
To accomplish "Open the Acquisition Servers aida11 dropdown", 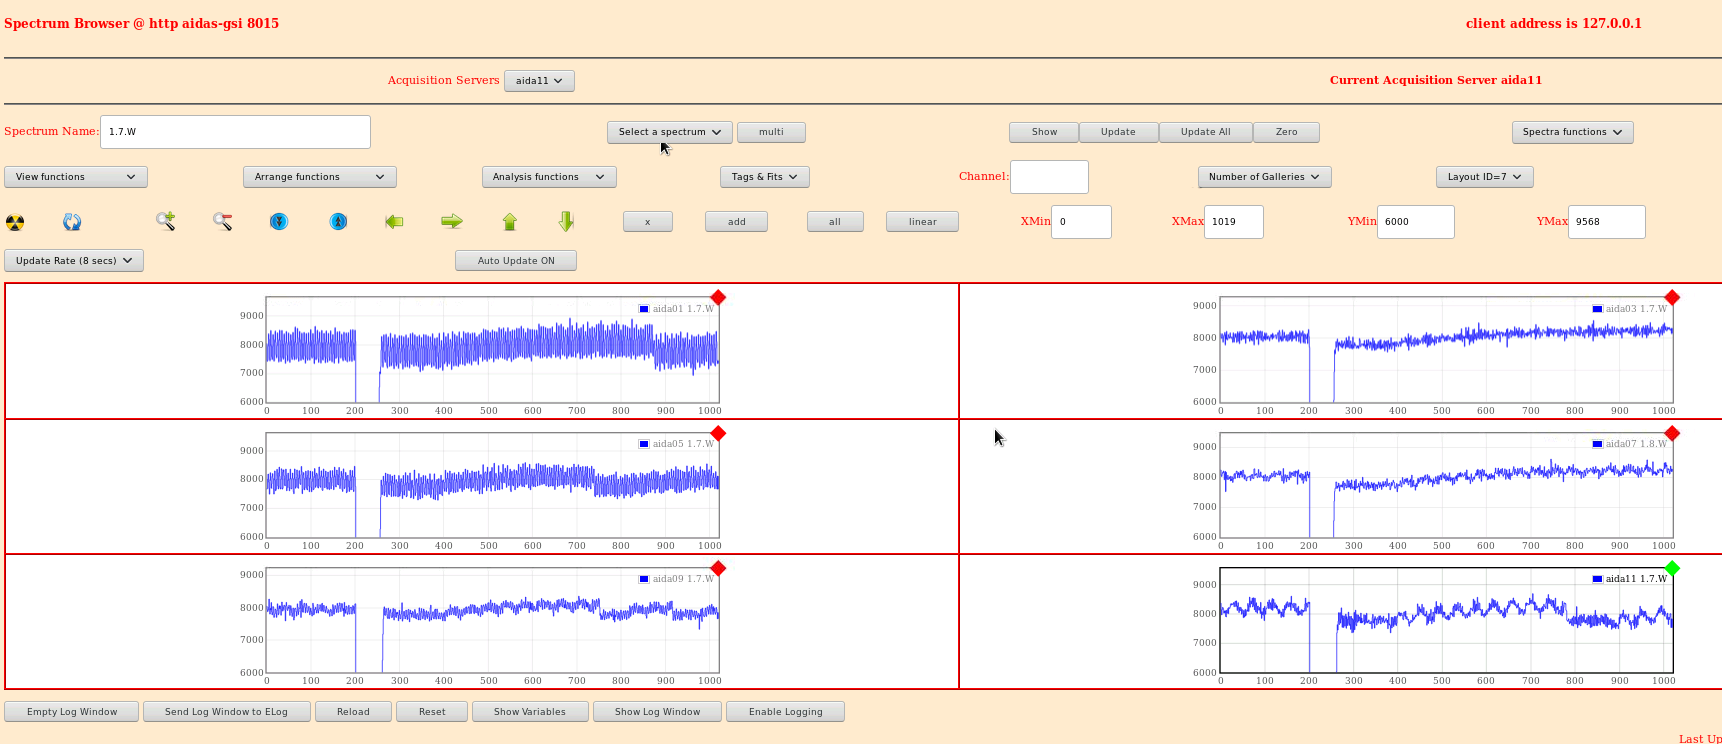I will point(539,81).
